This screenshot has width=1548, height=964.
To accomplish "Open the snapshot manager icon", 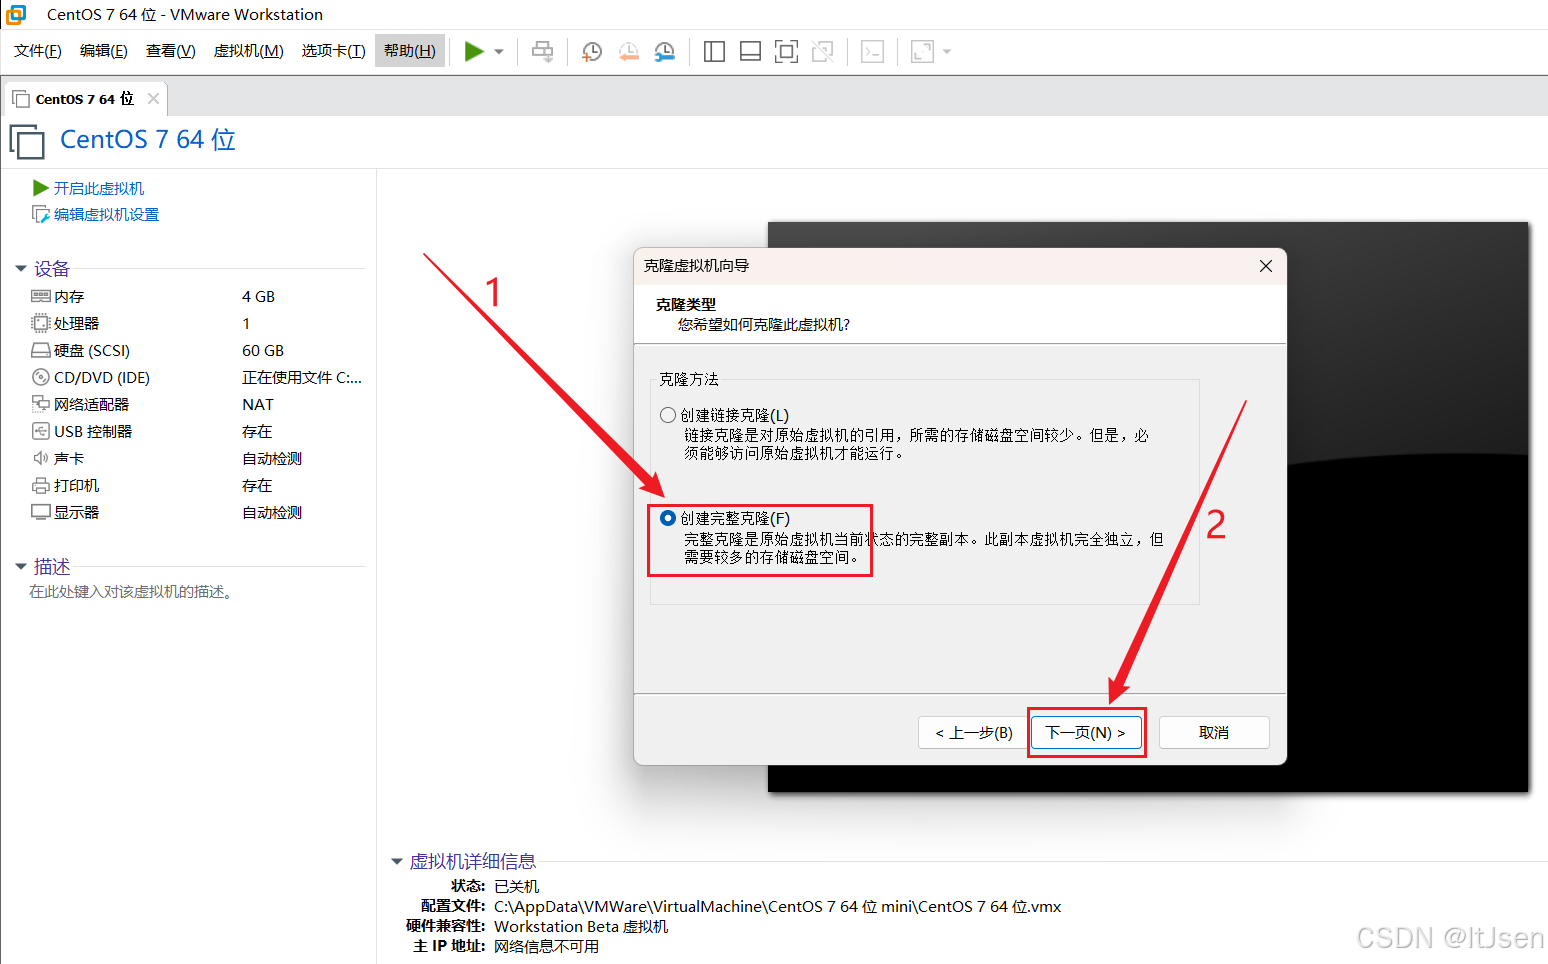I will (x=664, y=51).
